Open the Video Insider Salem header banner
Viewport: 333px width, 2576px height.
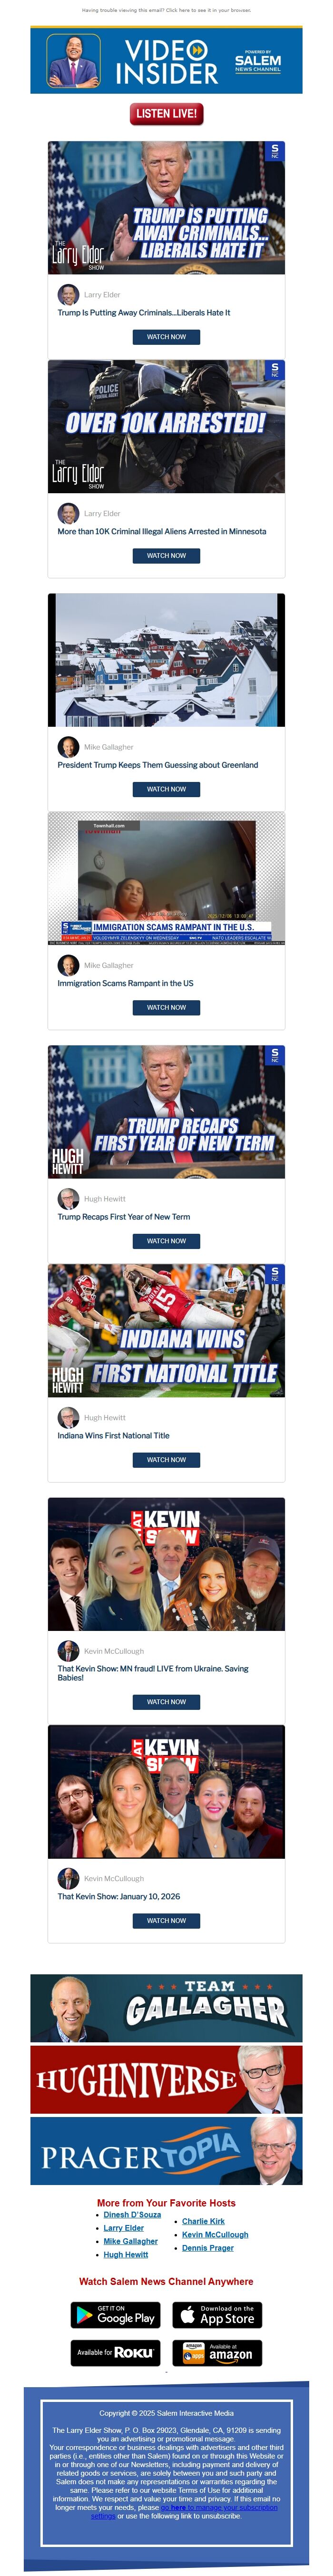(x=166, y=60)
